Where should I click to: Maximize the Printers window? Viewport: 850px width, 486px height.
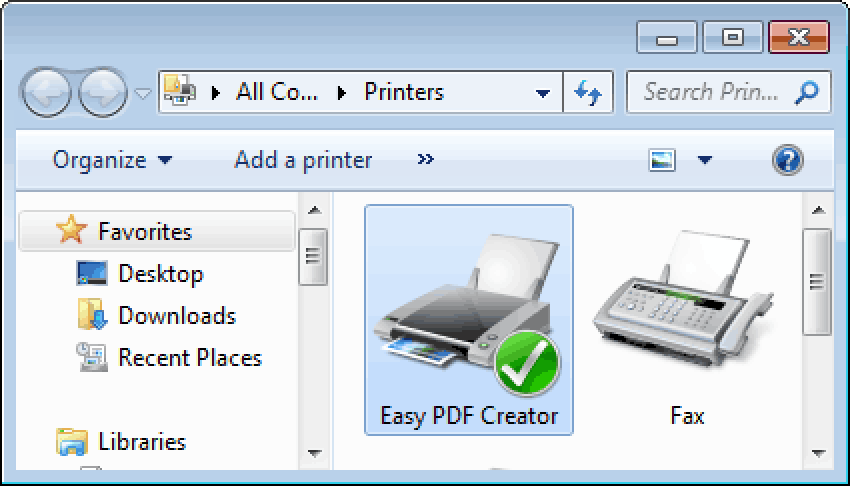(733, 37)
